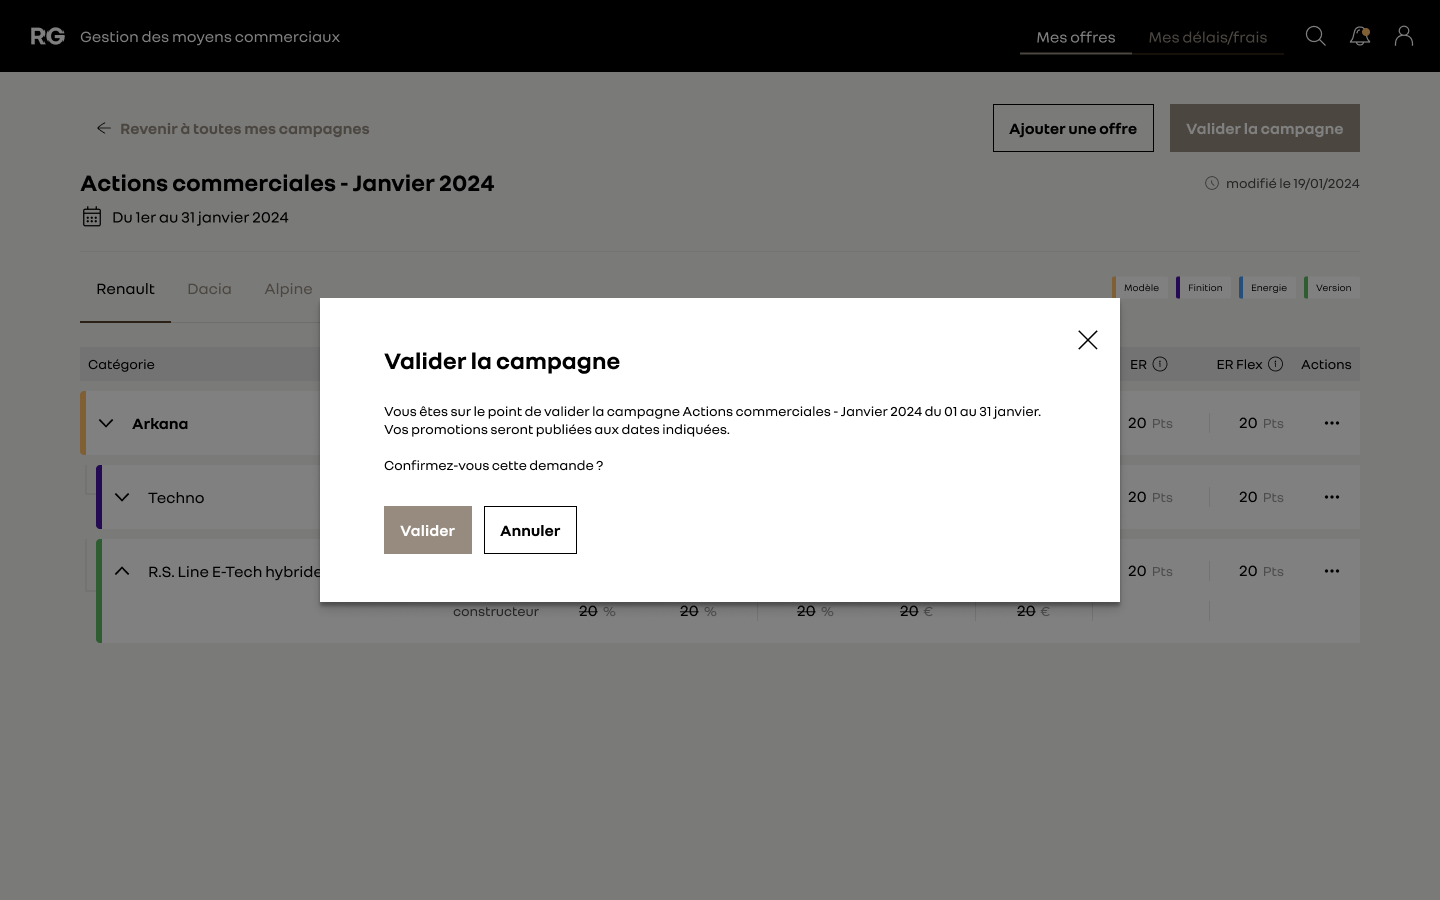Click the Finition legend tag
Viewport: 1440px width, 900px height.
(x=1203, y=287)
